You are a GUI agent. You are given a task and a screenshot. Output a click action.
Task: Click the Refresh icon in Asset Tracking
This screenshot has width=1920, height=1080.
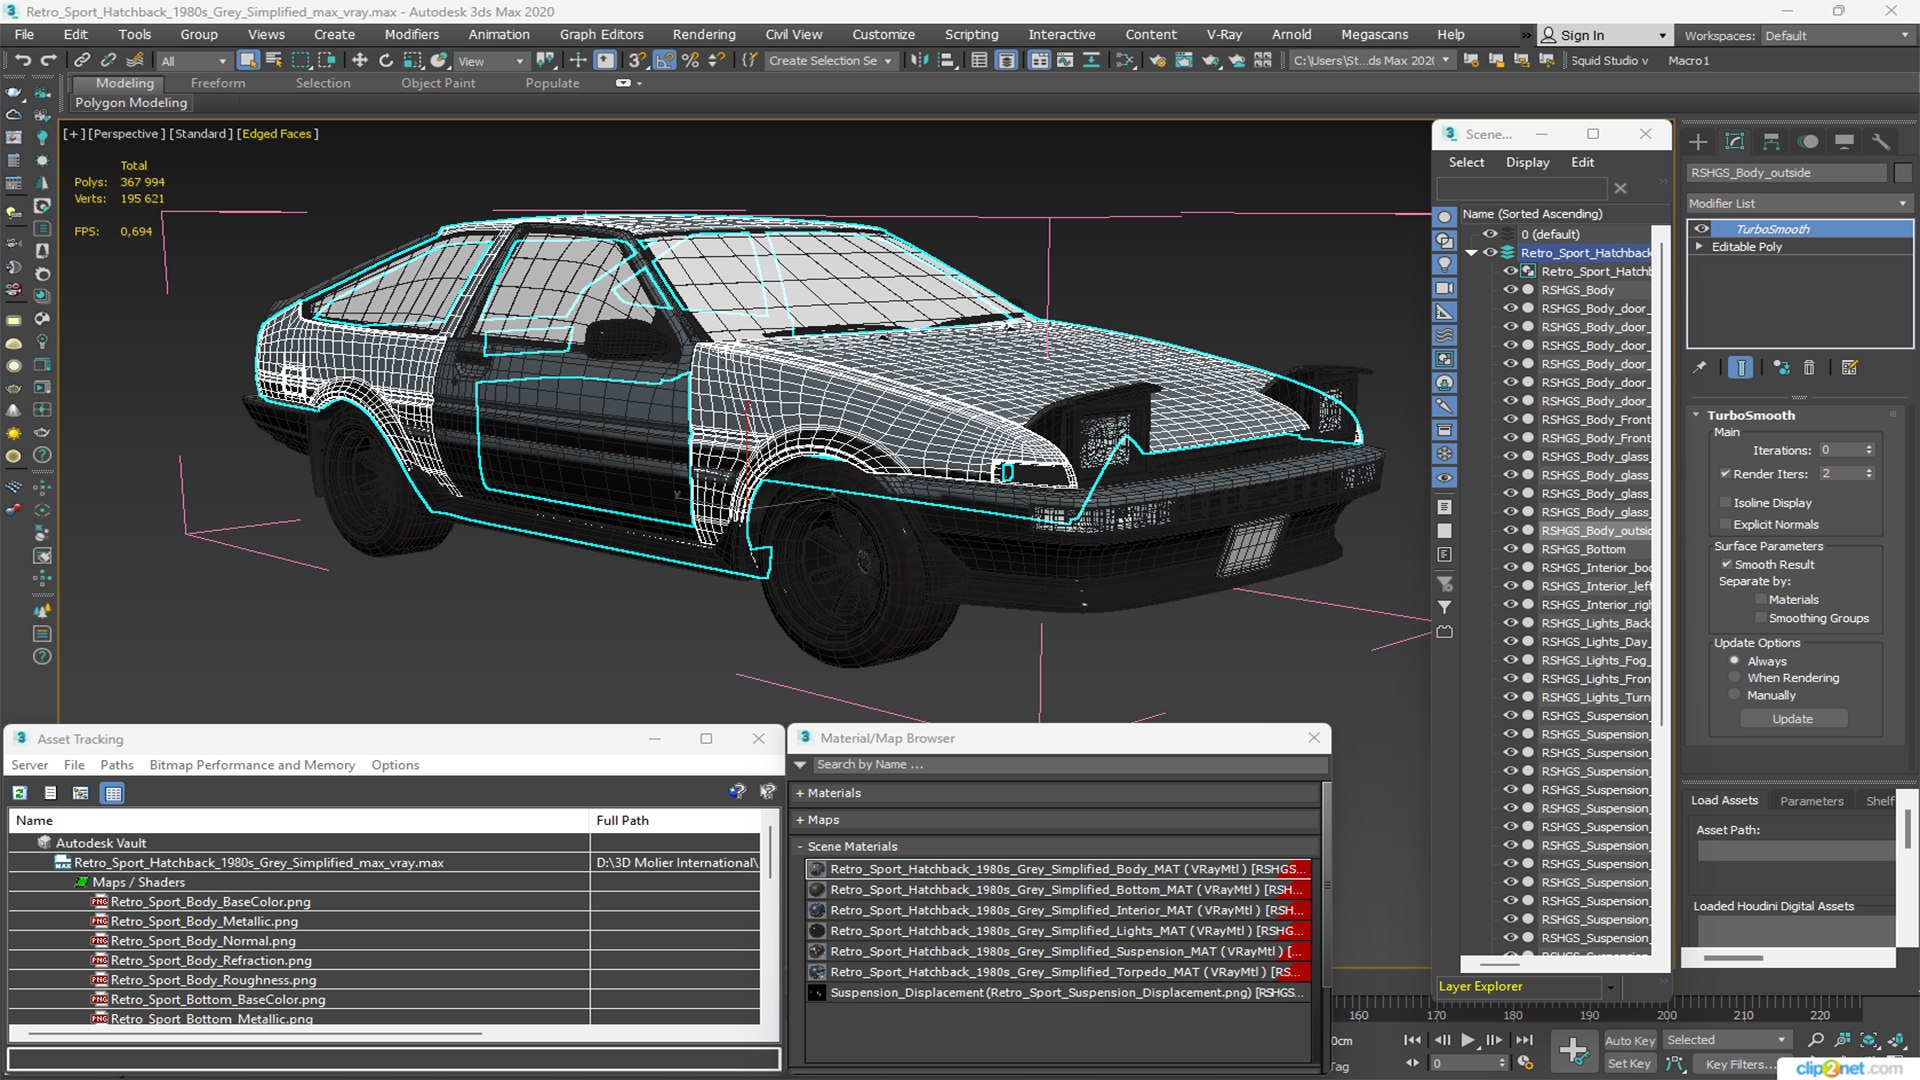(x=19, y=793)
